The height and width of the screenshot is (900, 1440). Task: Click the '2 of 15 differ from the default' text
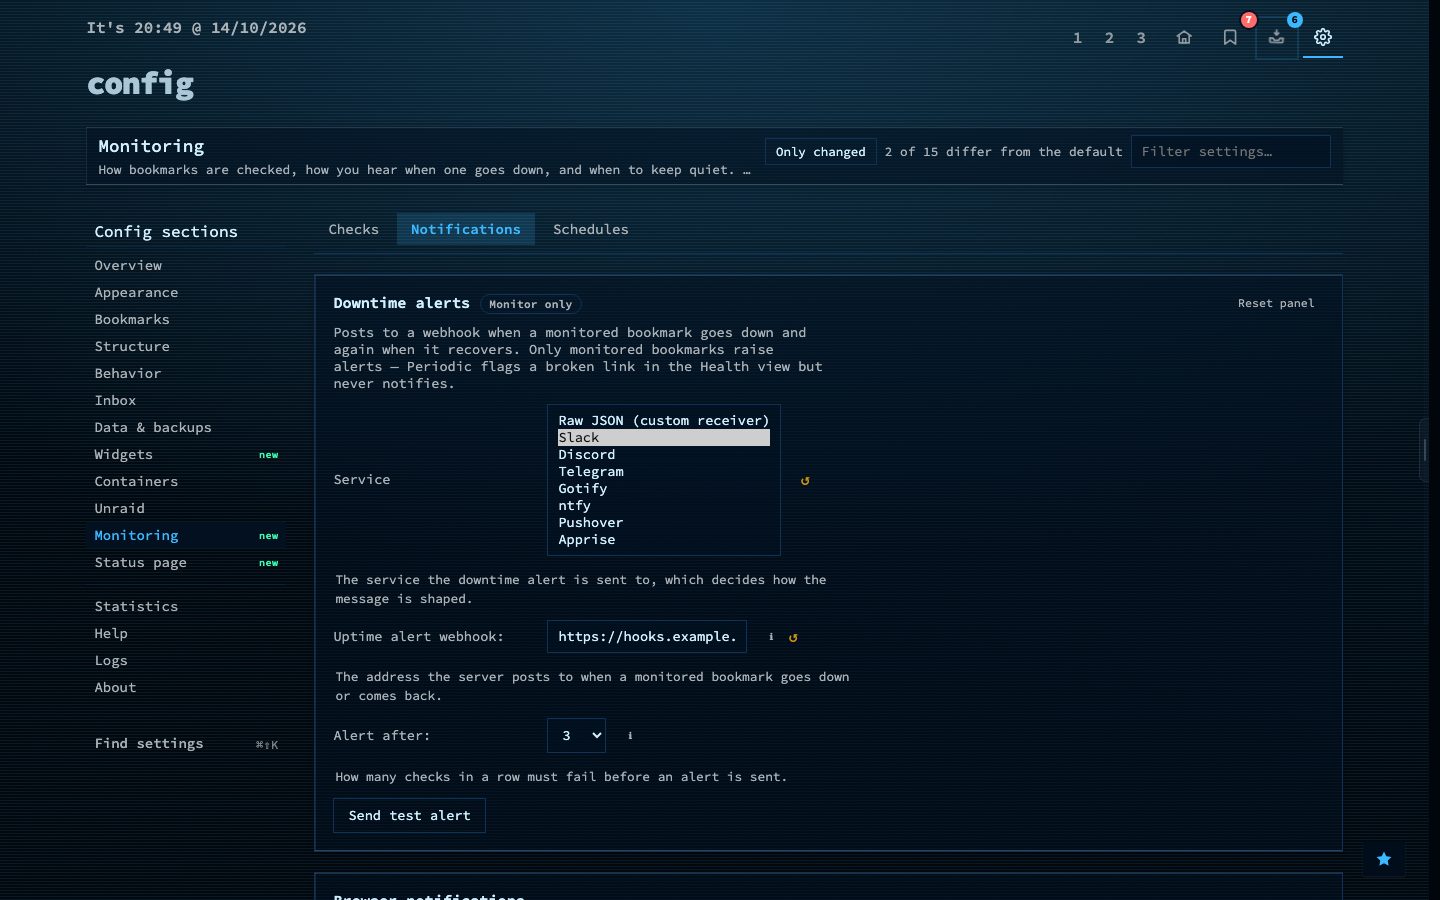[1003, 152]
